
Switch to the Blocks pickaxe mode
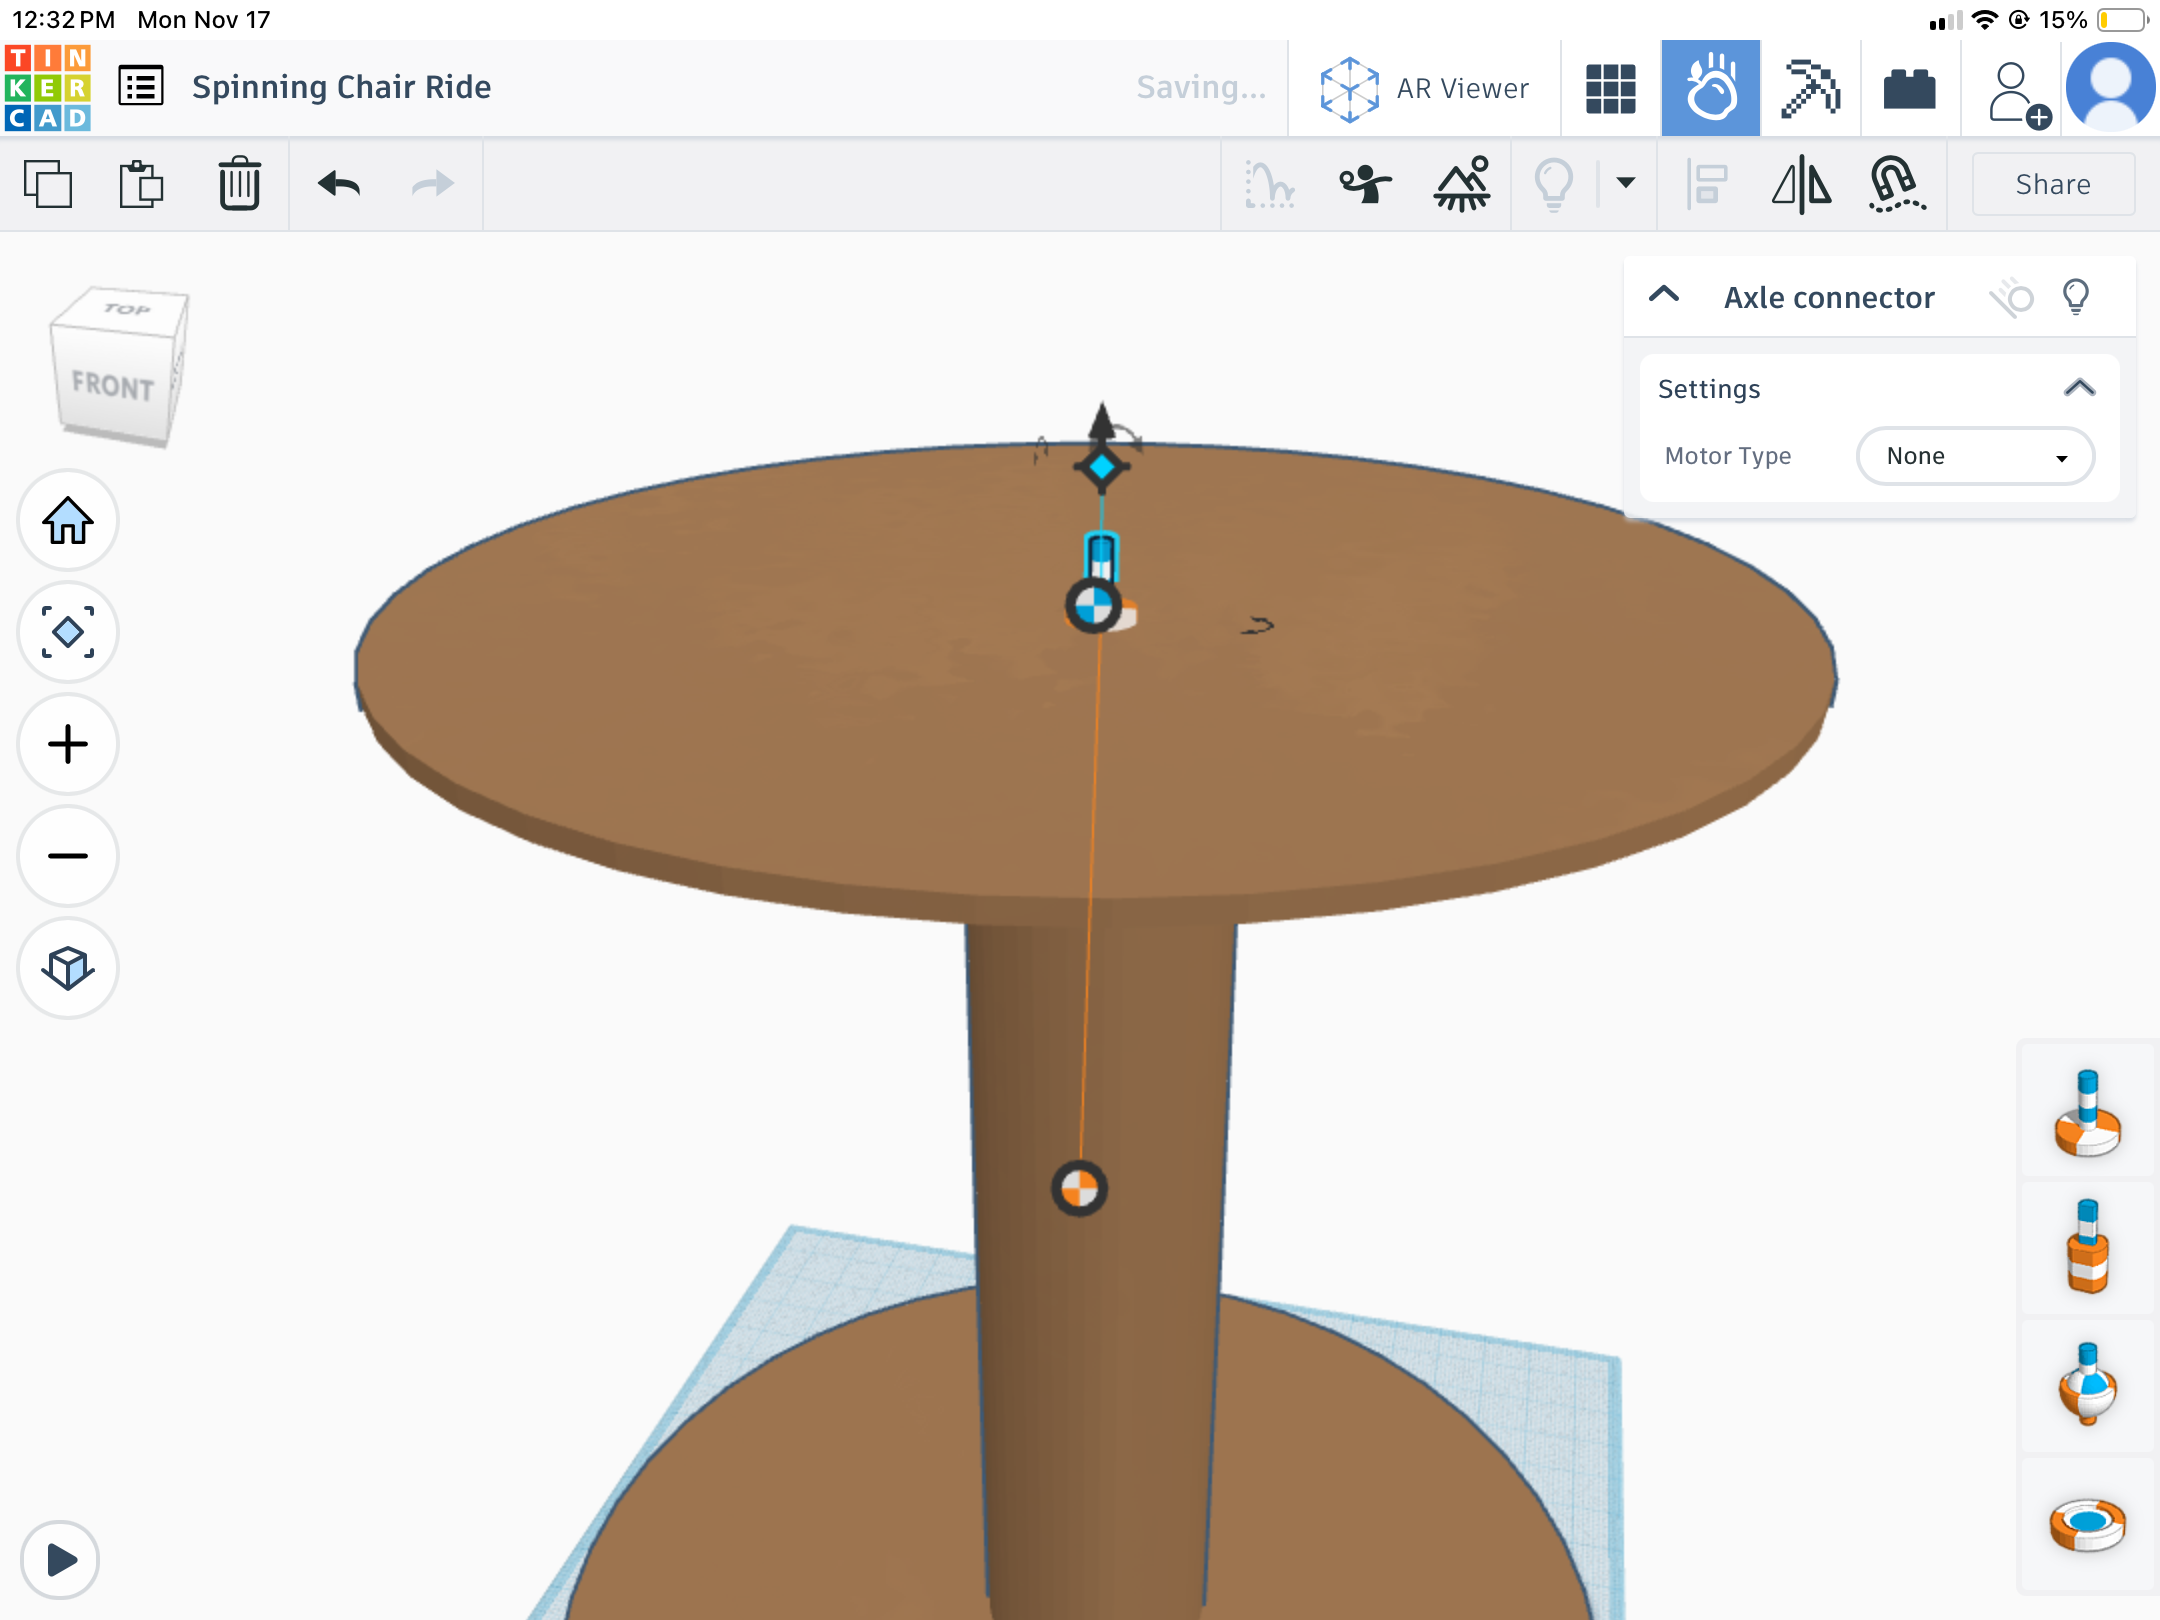(x=1811, y=89)
